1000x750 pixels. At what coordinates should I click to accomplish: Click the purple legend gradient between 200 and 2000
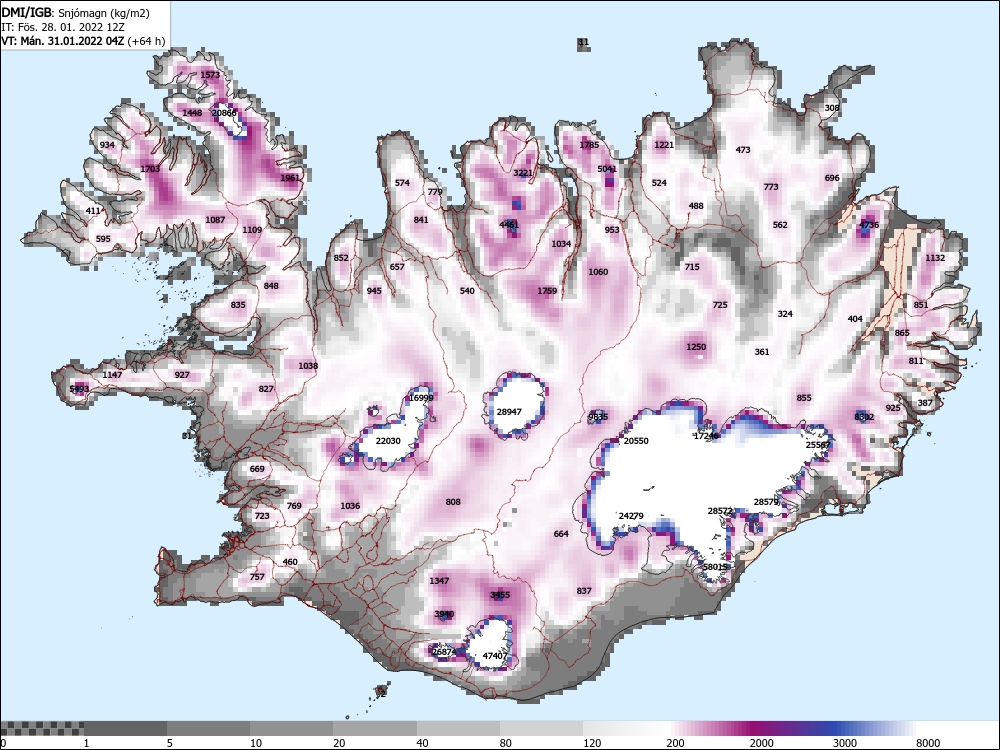[x=708, y=728]
